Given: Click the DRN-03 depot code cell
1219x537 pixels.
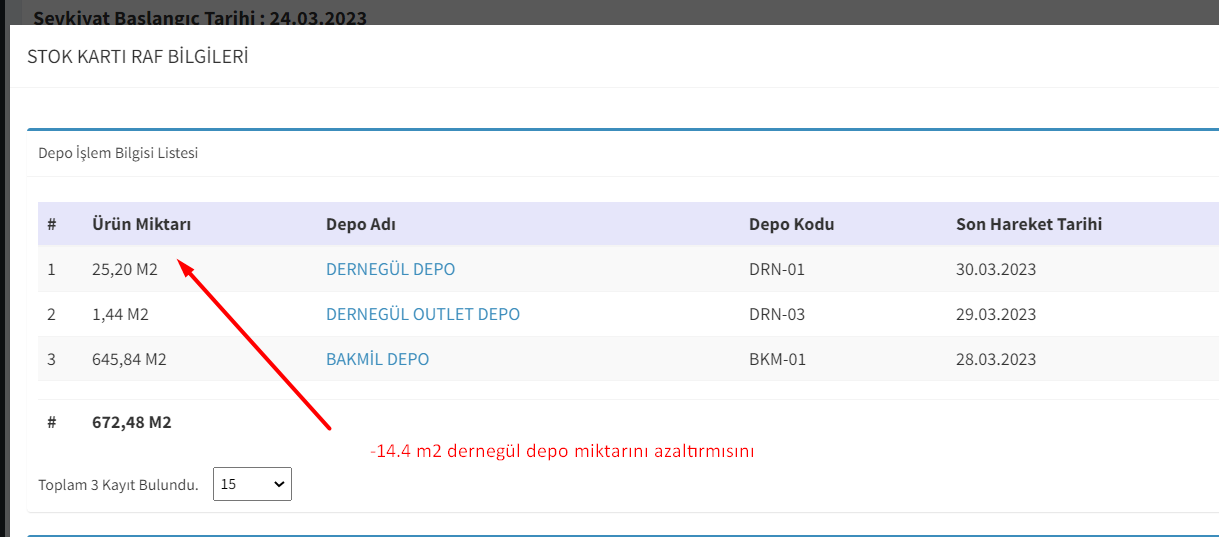Looking at the screenshot, I should (x=776, y=314).
